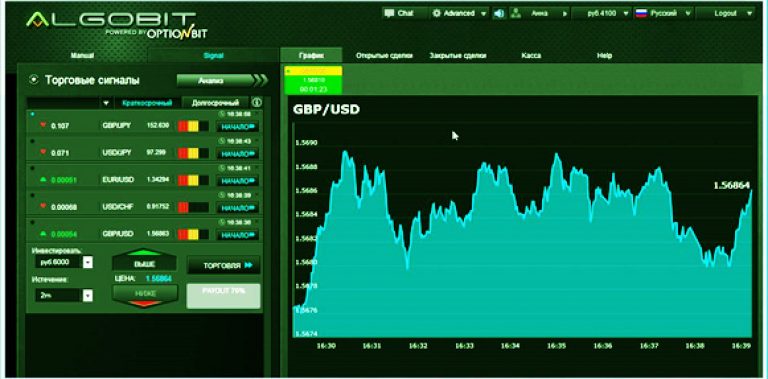
Task: Open the График tab
Action: 311,55
